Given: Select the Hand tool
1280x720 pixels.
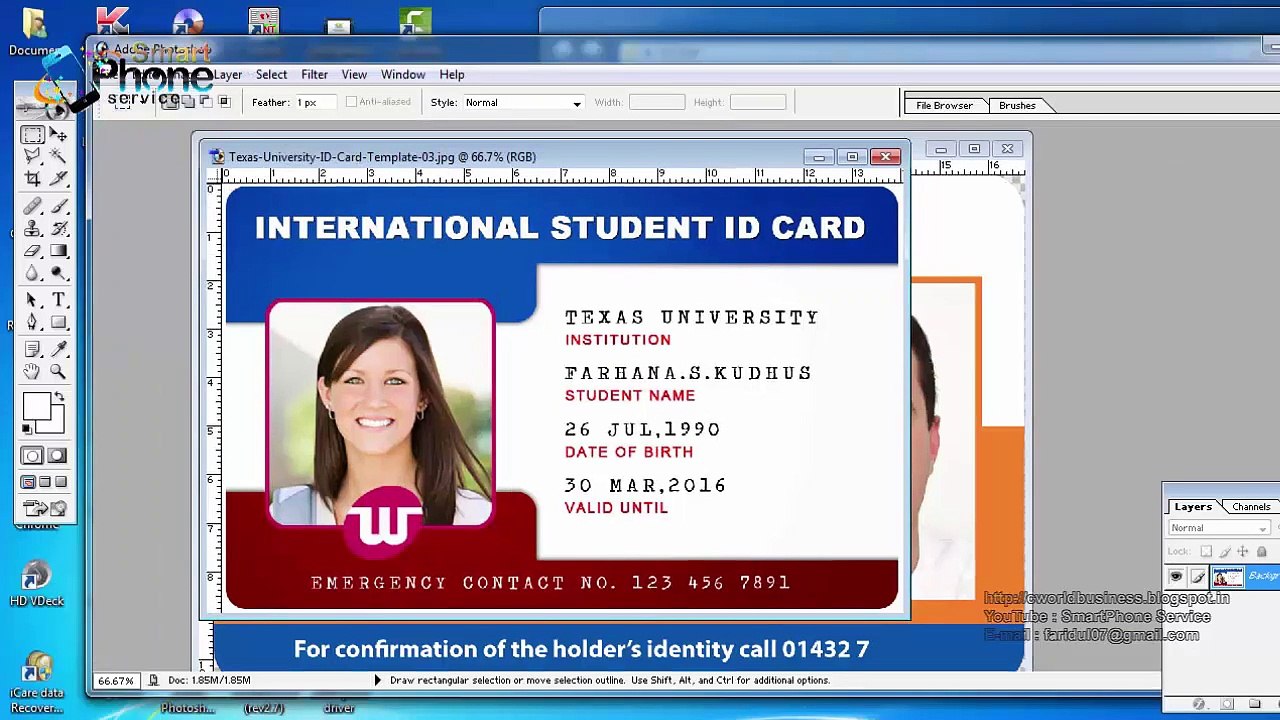Looking at the screenshot, I should click(x=33, y=372).
